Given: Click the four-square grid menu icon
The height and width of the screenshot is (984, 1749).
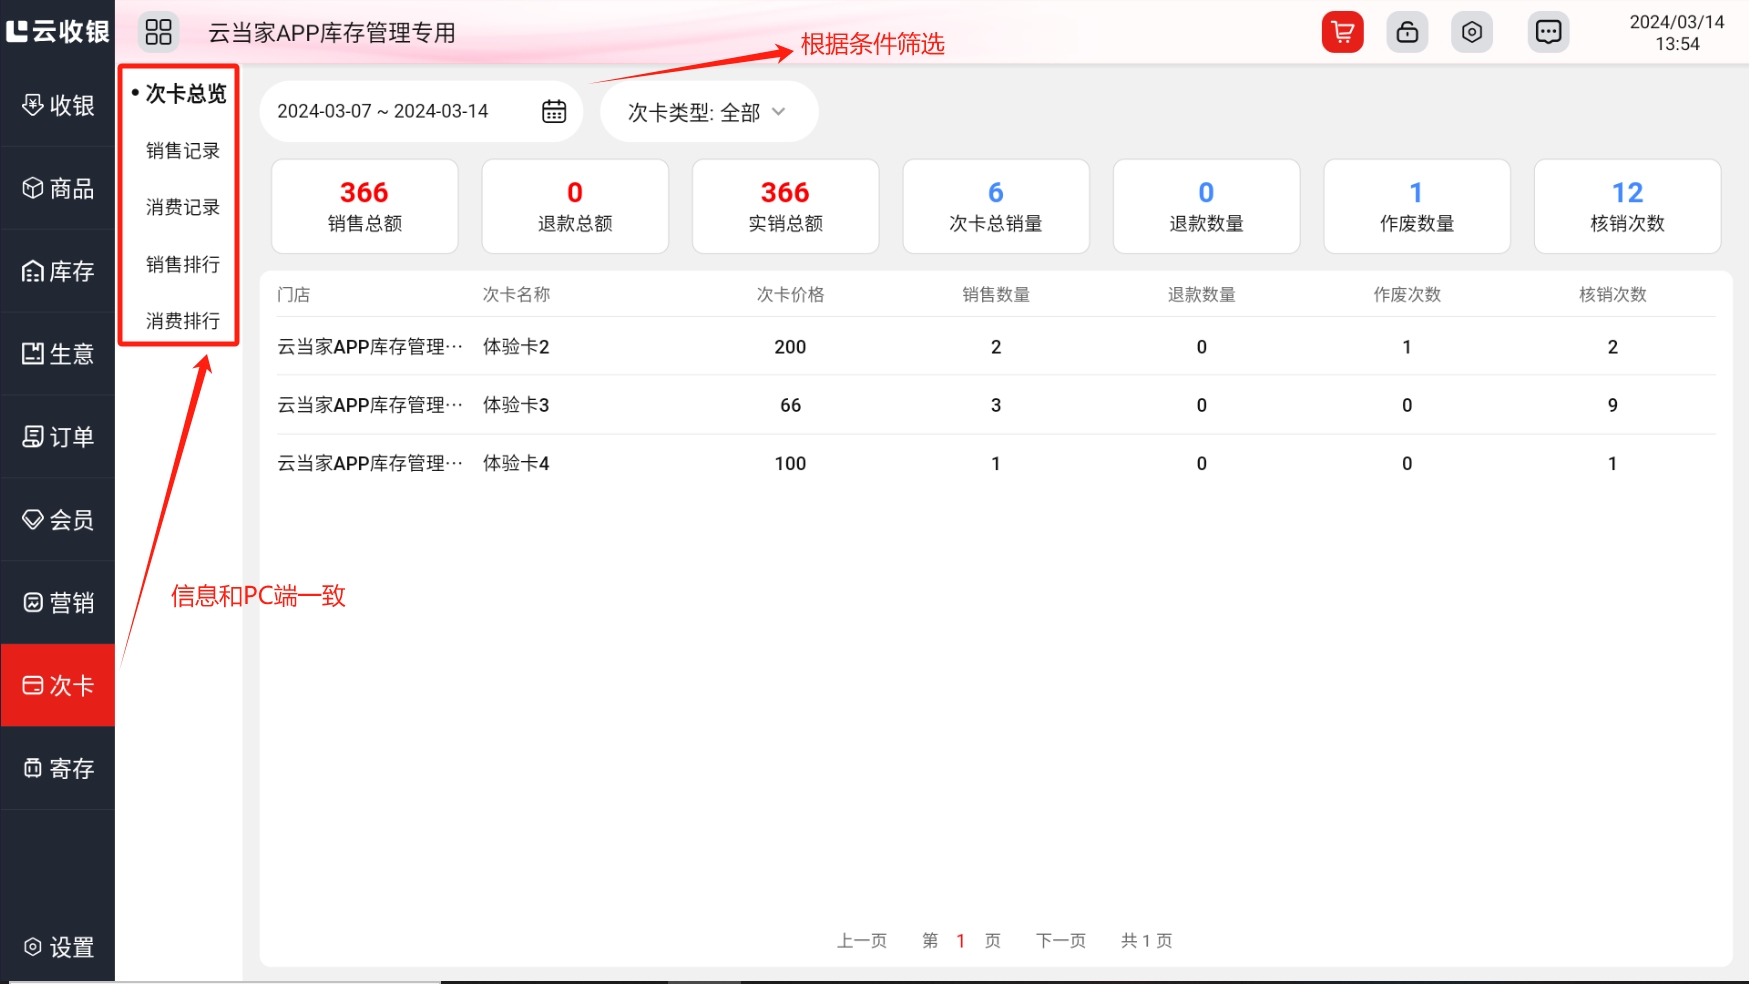Looking at the screenshot, I should click(158, 32).
